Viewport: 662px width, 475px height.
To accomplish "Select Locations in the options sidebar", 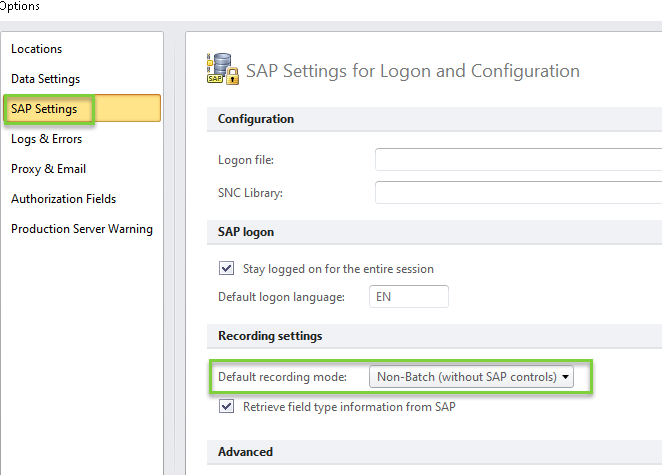I will tap(37, 49).
